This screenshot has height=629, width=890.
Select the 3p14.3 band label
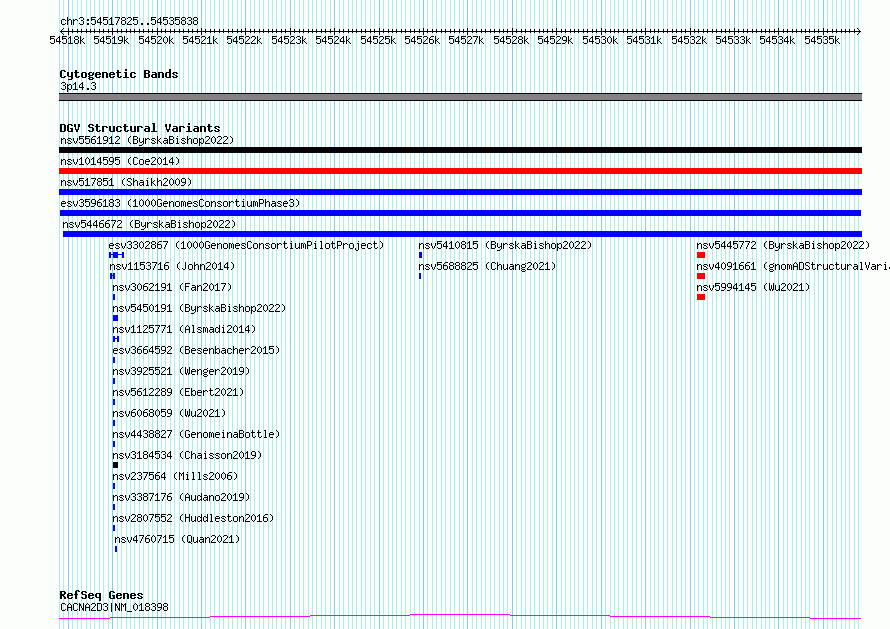tap(78, 87)
